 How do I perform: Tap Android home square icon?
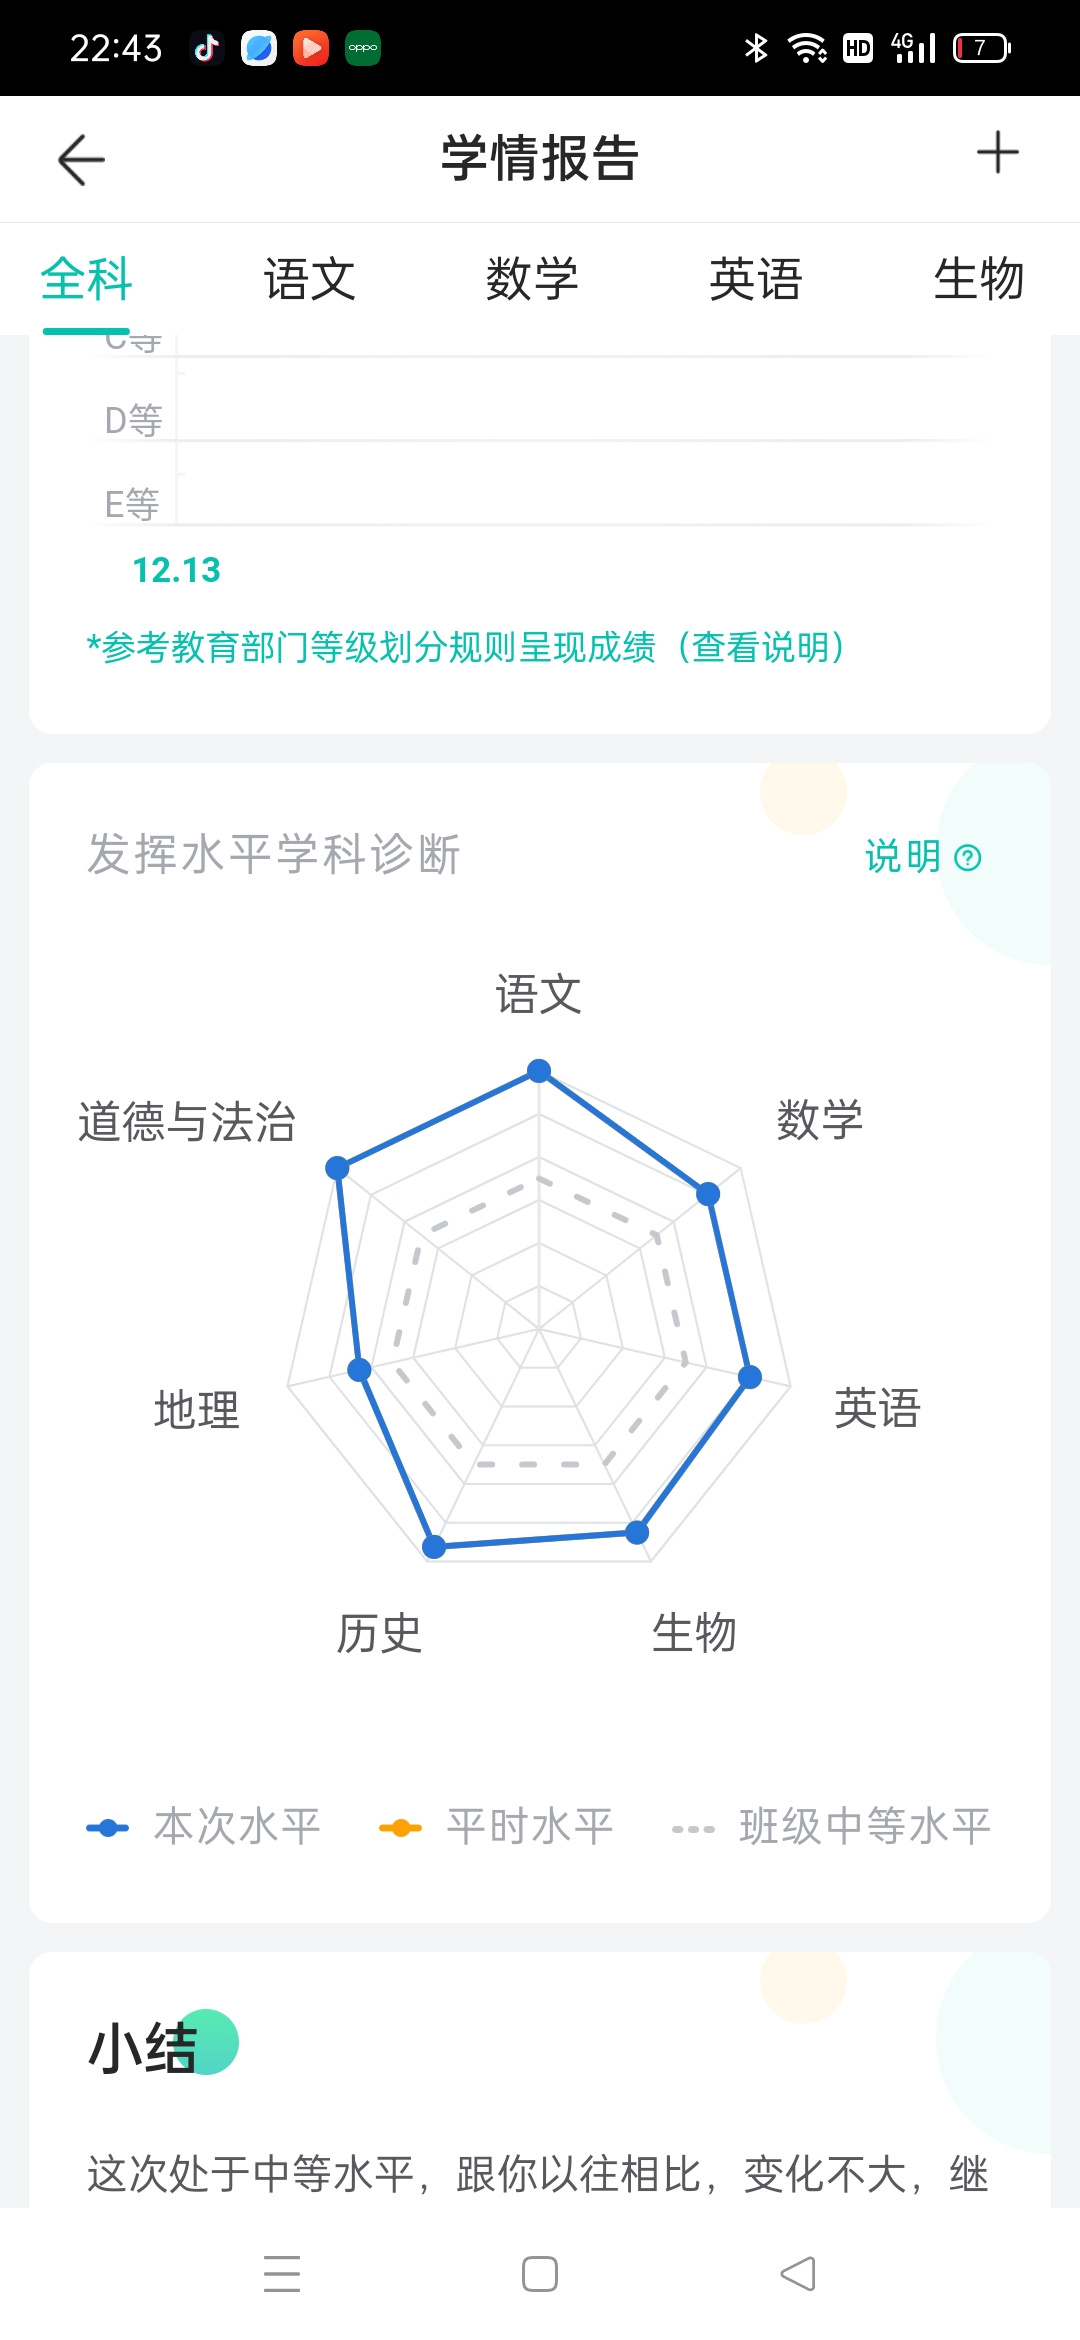click(540, 2273)
